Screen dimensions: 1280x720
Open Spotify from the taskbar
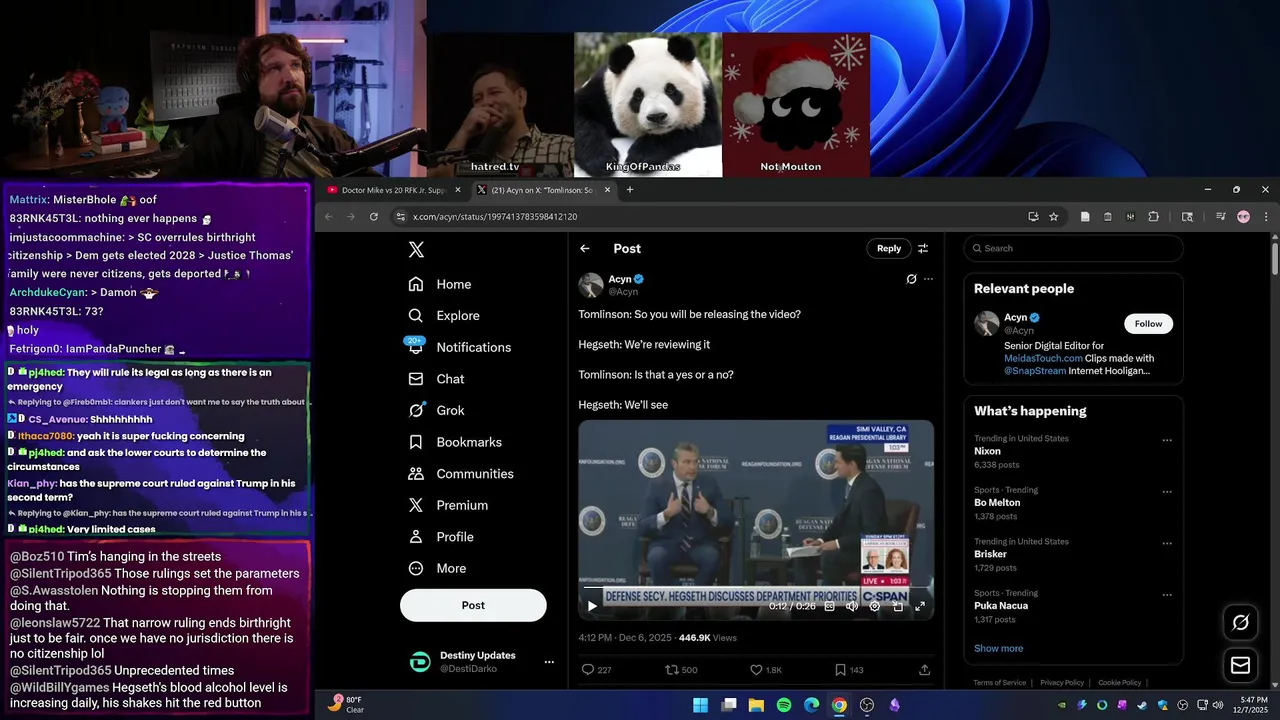click(x=784, y=705)
